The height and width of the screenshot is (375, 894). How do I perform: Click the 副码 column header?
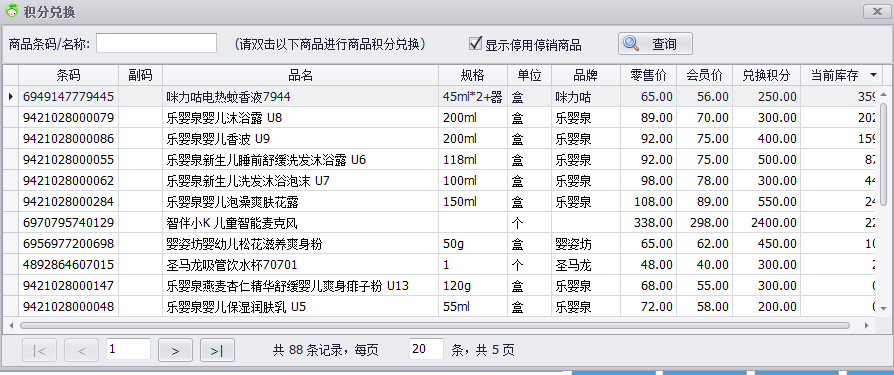(x=140, y=75)
